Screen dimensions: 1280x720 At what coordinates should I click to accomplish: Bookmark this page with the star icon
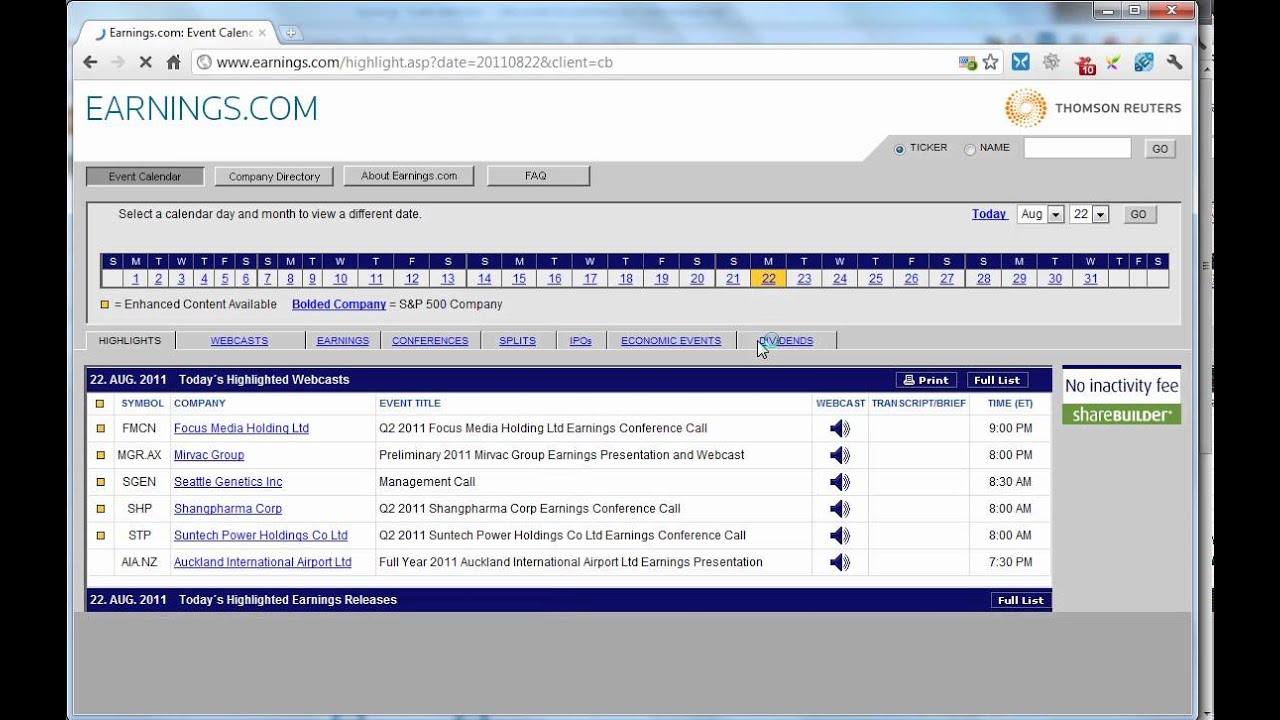(x=990, y=62)
